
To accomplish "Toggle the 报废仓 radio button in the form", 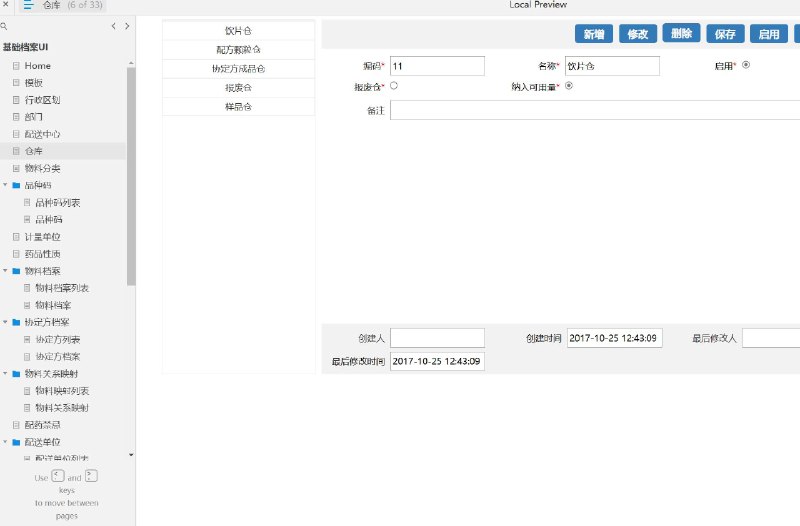I will tap(394, 86).
